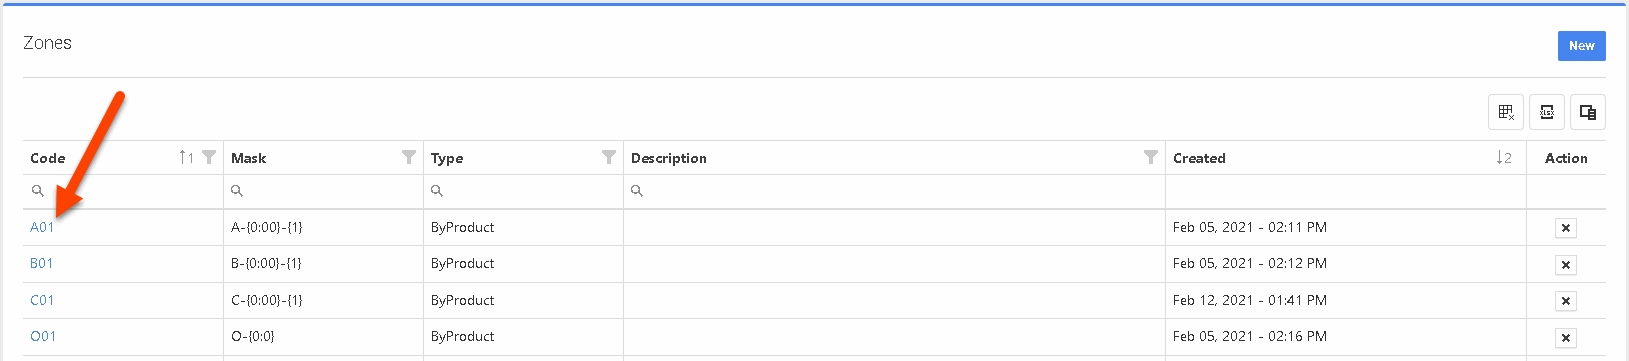Screen dimensions: 1629x361
Task: Sort by the Code column header
Action: coord(48,158)
